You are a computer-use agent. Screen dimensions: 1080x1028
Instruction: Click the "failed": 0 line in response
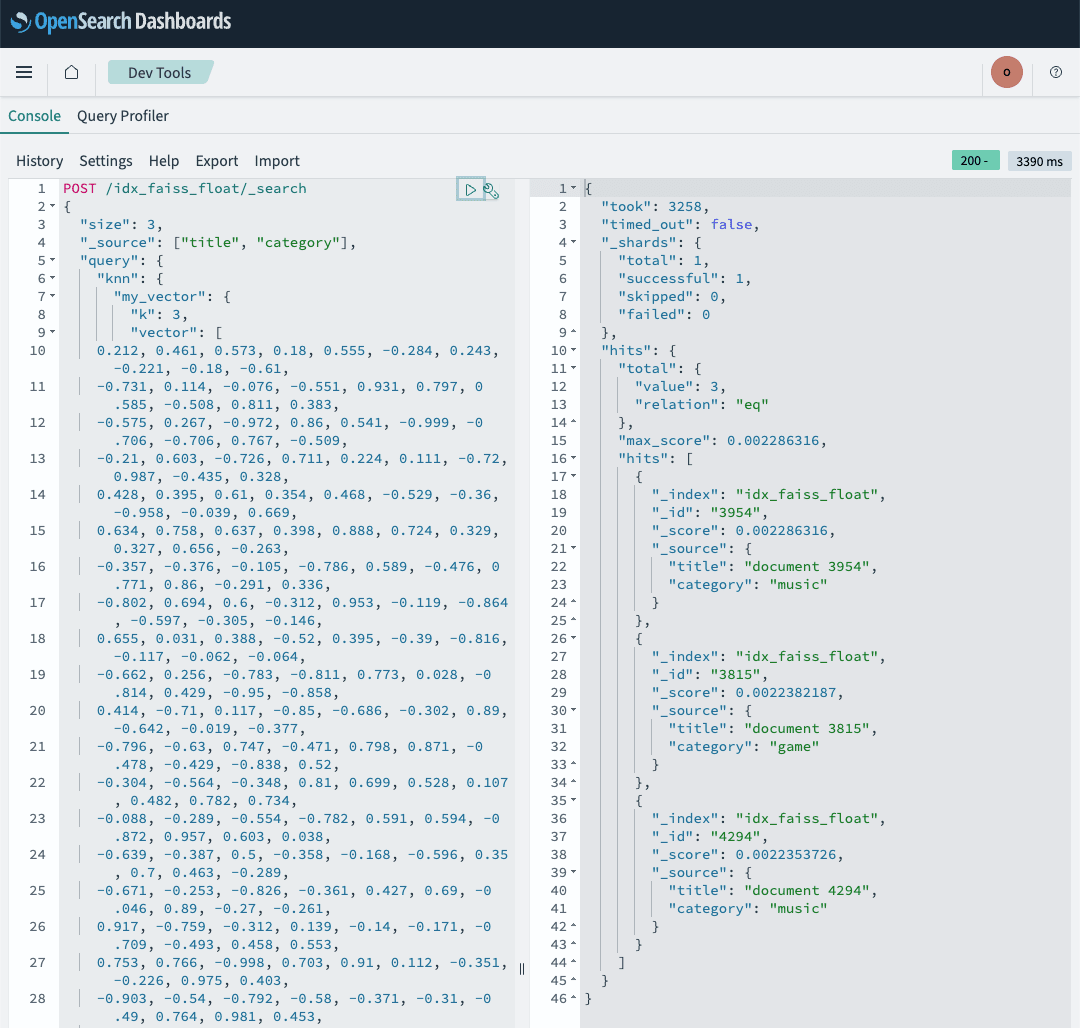(663, 315)
